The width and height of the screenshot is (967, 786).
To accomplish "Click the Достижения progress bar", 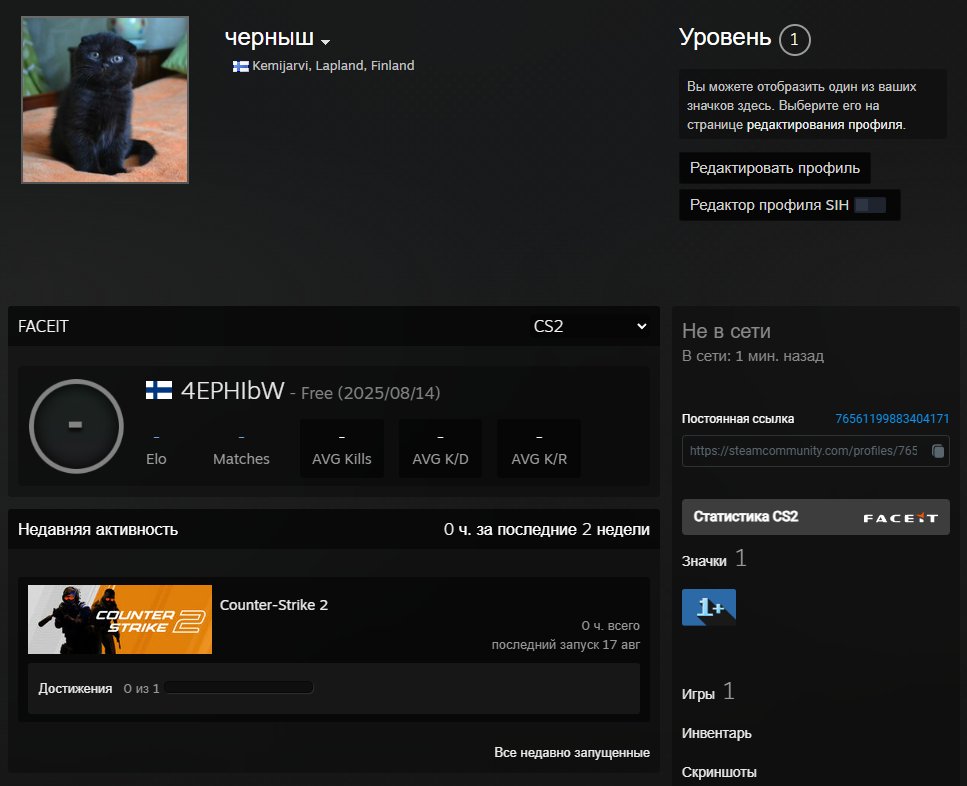I will [239, 688].
